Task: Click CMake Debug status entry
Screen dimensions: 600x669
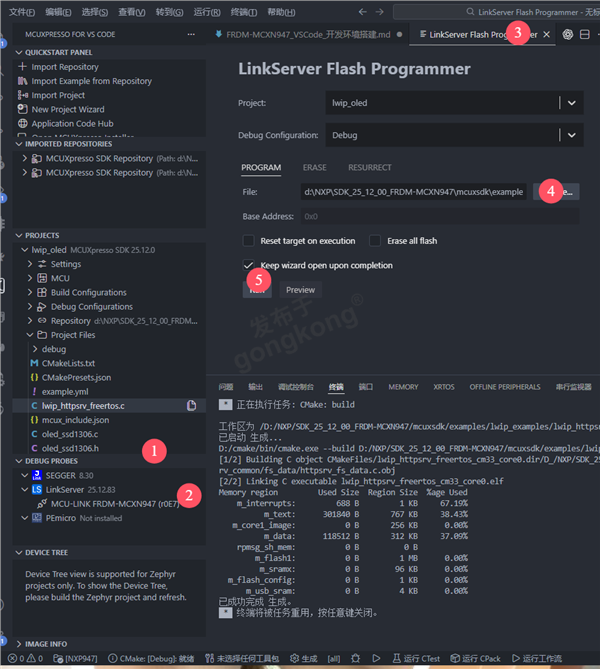Action: 151,658
